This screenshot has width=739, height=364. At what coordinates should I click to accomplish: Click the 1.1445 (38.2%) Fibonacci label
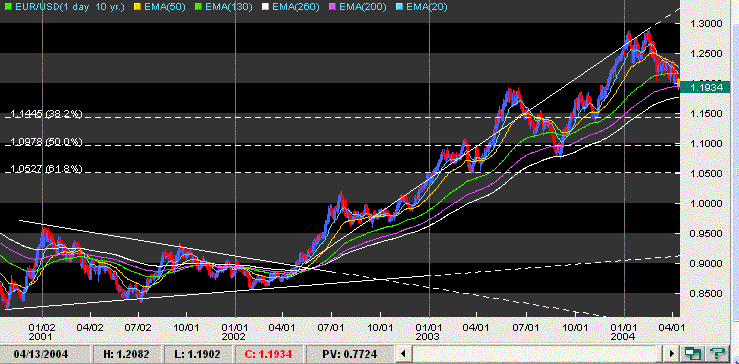(46, 114)
